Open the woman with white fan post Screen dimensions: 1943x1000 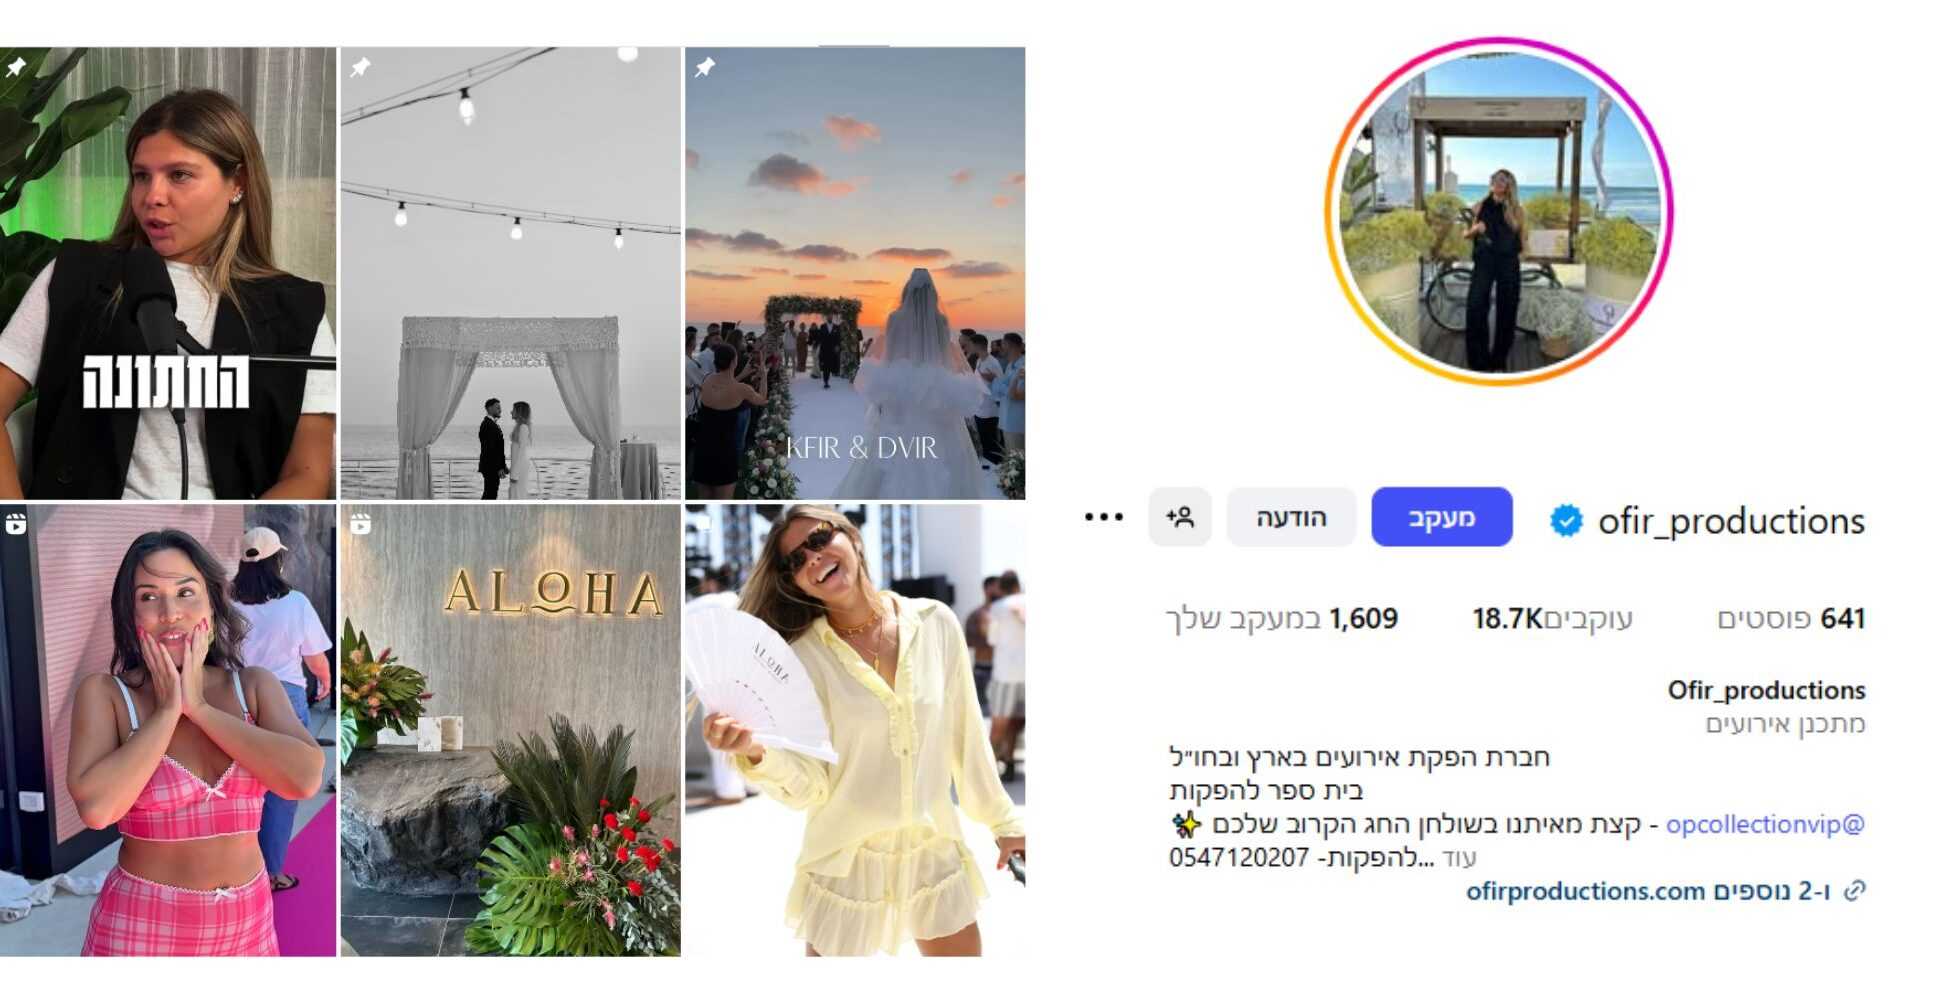click(x=855, y=730)
